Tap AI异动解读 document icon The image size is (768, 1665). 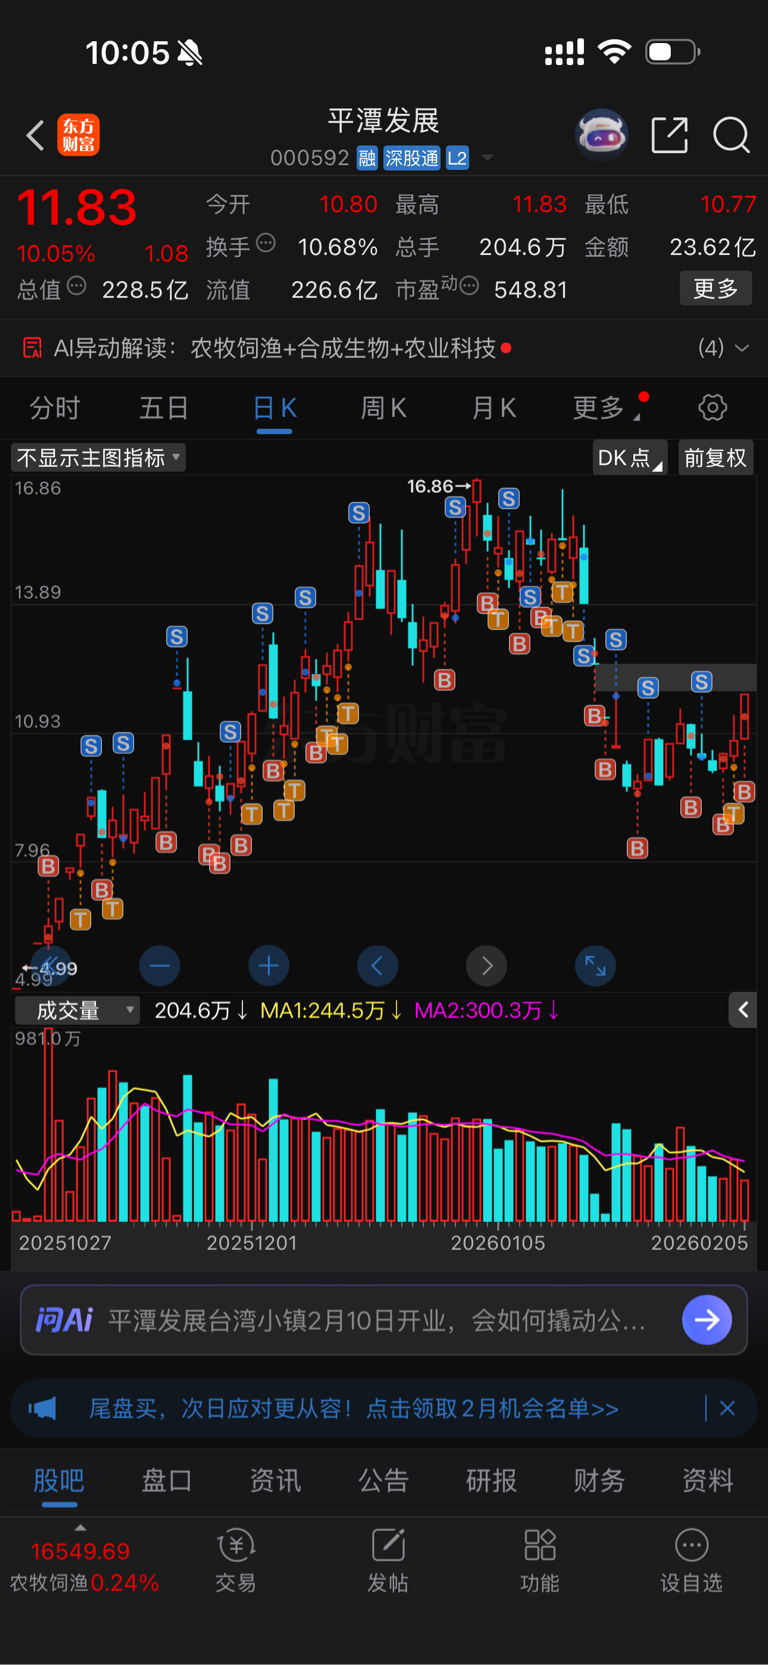[33, 348]
